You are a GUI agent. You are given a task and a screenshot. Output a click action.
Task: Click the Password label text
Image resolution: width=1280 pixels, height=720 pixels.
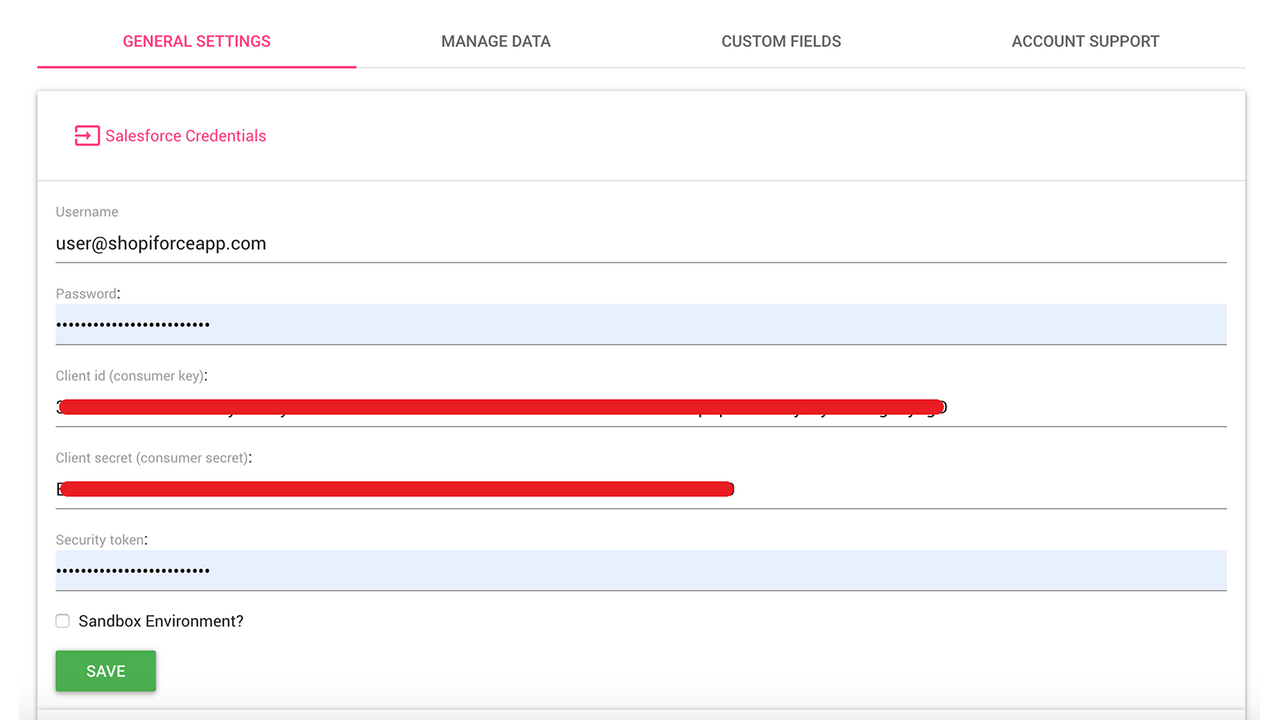pos(86,293)
